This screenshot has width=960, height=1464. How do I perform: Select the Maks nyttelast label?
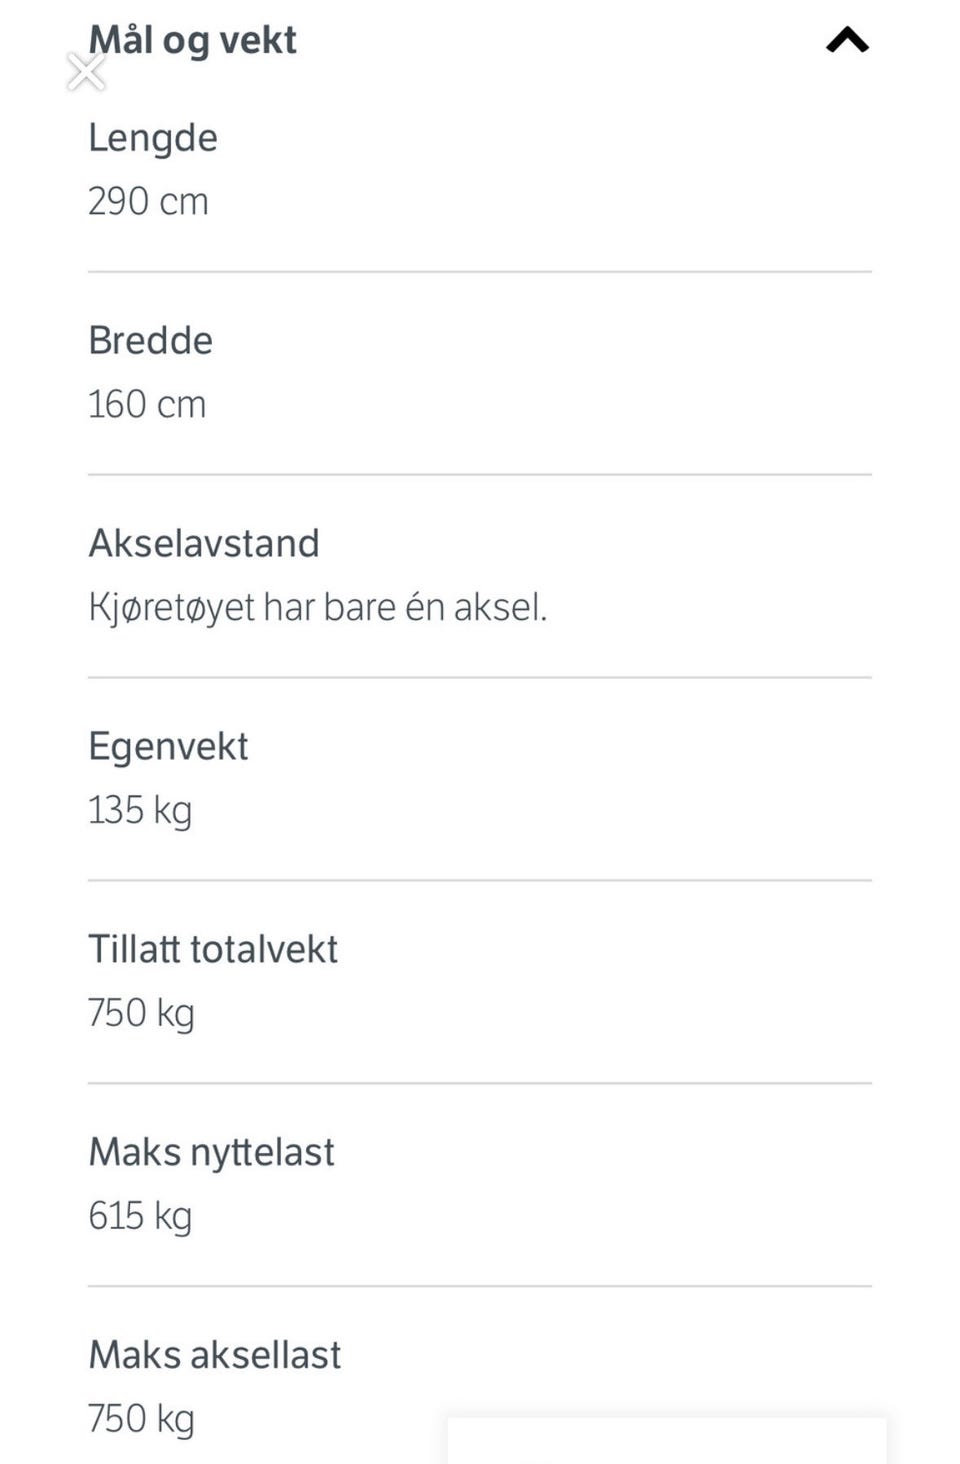[211, 1153]
